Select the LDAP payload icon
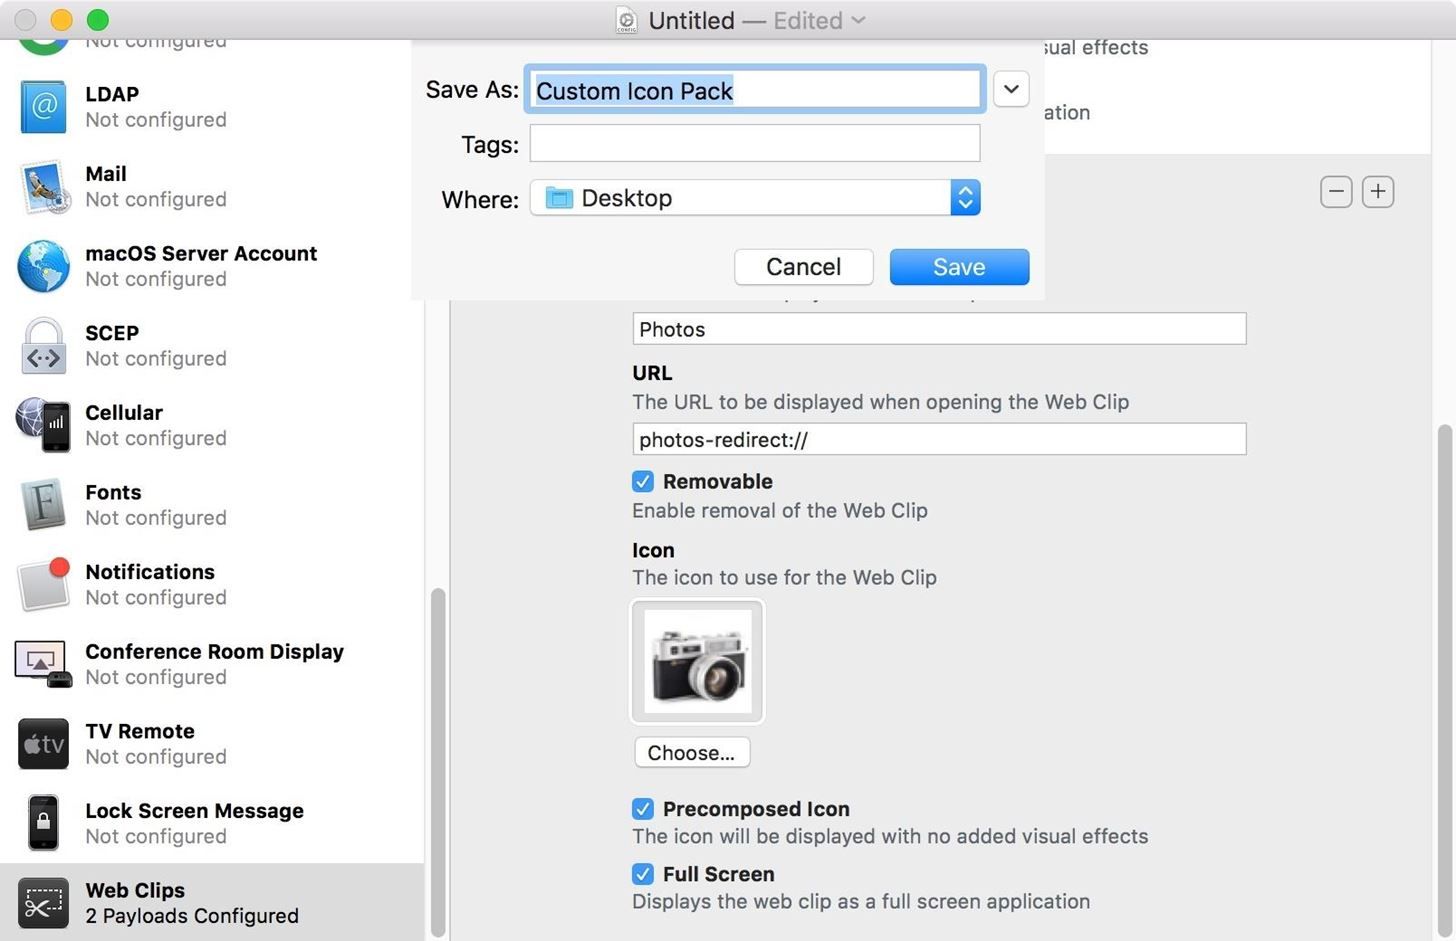 43,107
